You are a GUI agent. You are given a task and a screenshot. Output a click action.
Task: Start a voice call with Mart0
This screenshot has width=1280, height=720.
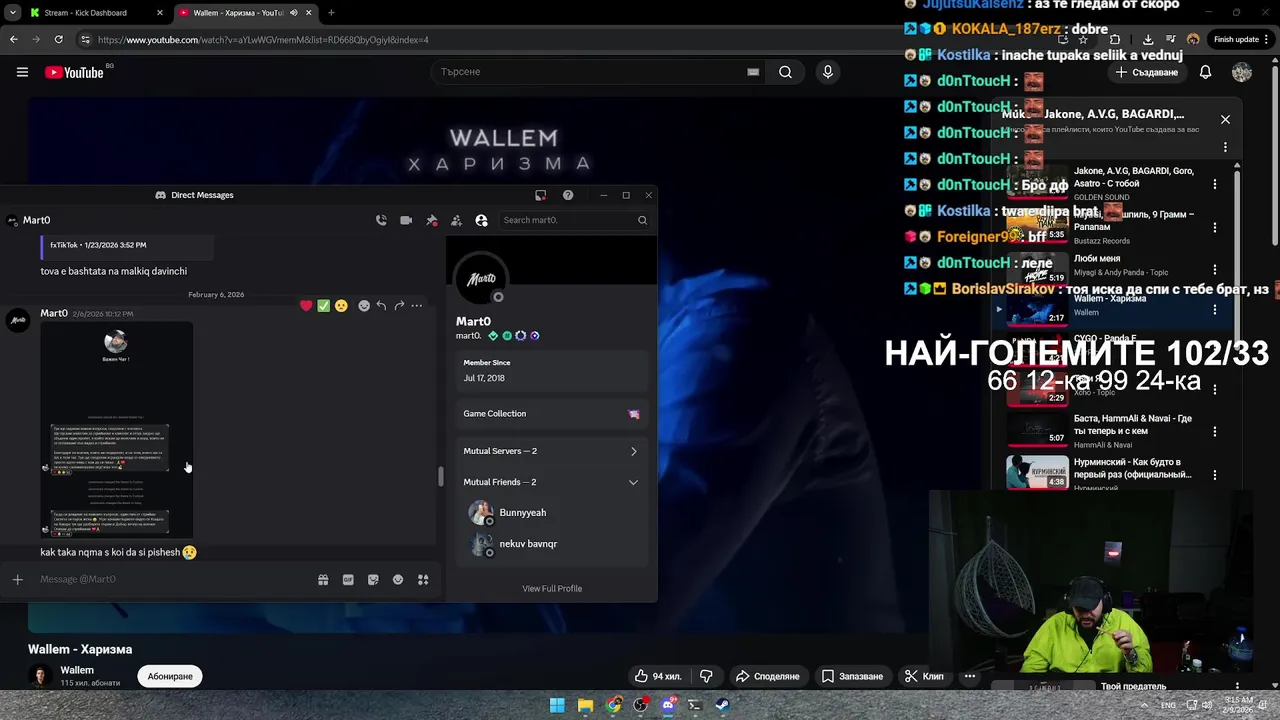pyautogui.click(x=381, y=220)
